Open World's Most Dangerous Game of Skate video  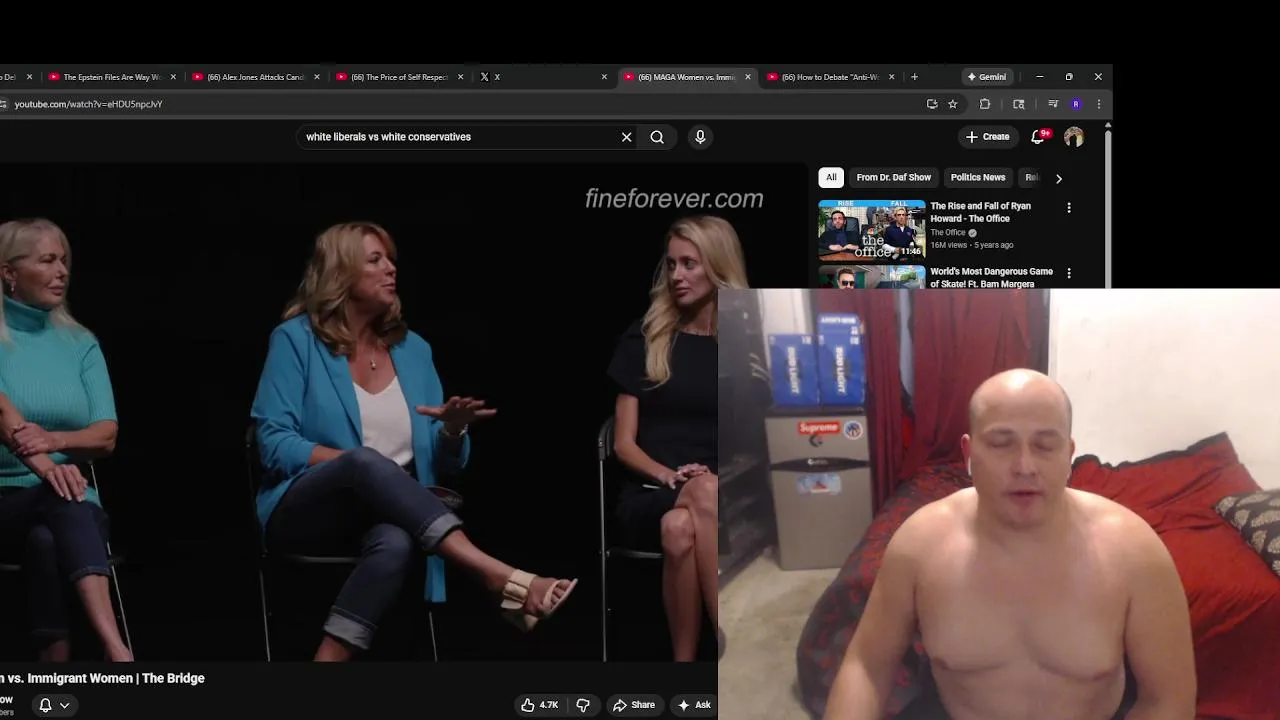point(991,277)
